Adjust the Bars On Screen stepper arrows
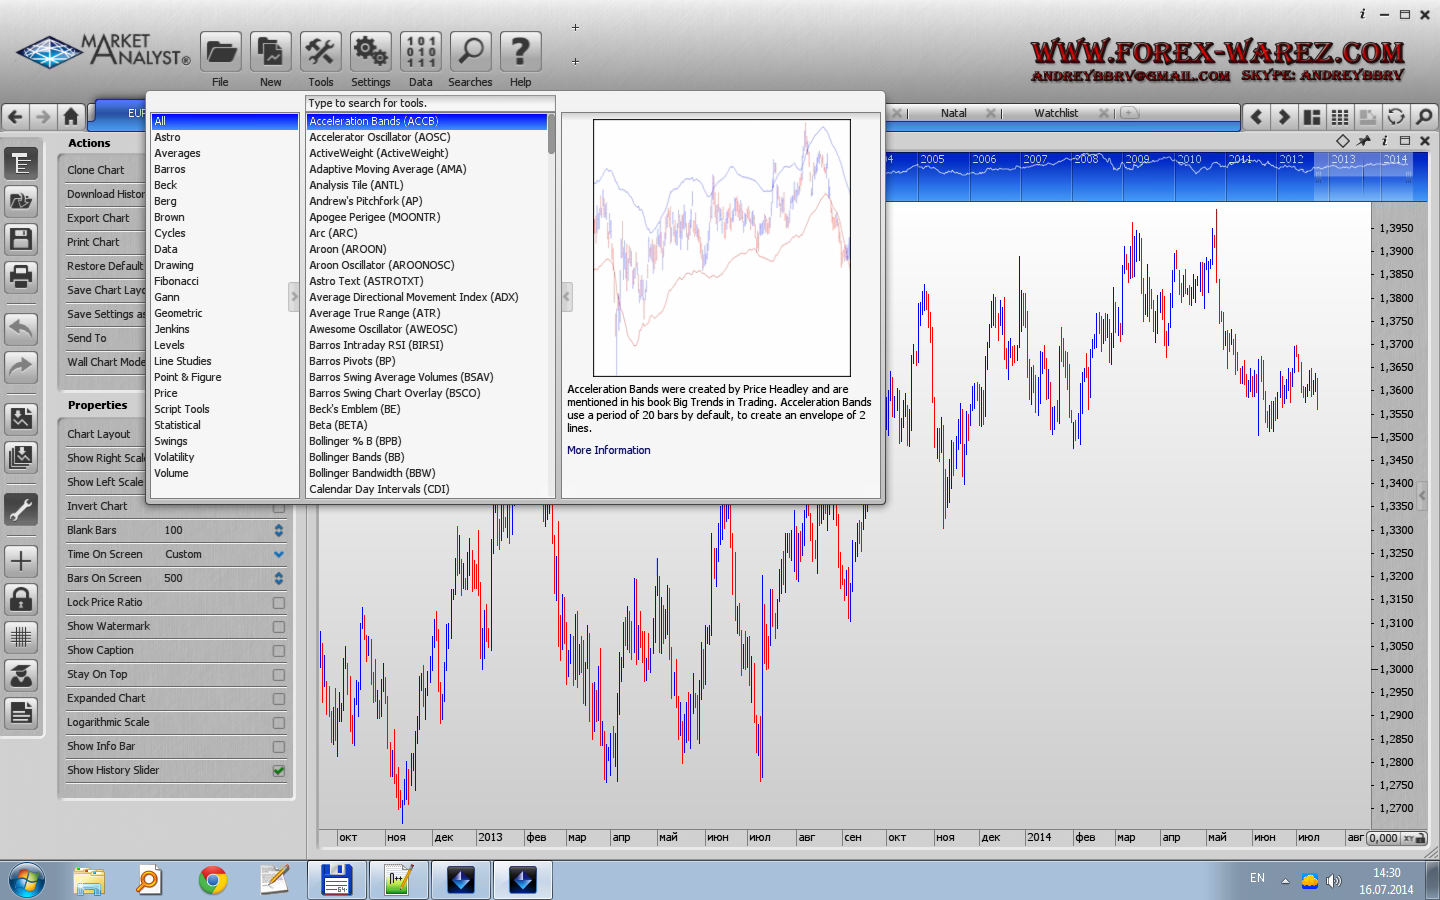Screen dimensions: 1440x900 (x=278, y=578)
